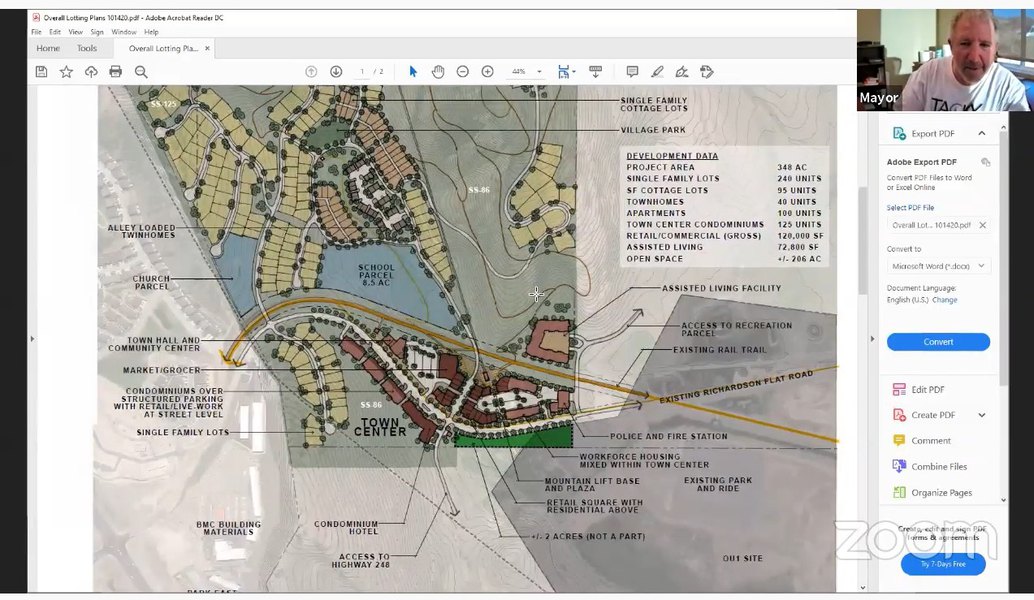Click the Change language link
The image size is (1034, 600).
944,300
